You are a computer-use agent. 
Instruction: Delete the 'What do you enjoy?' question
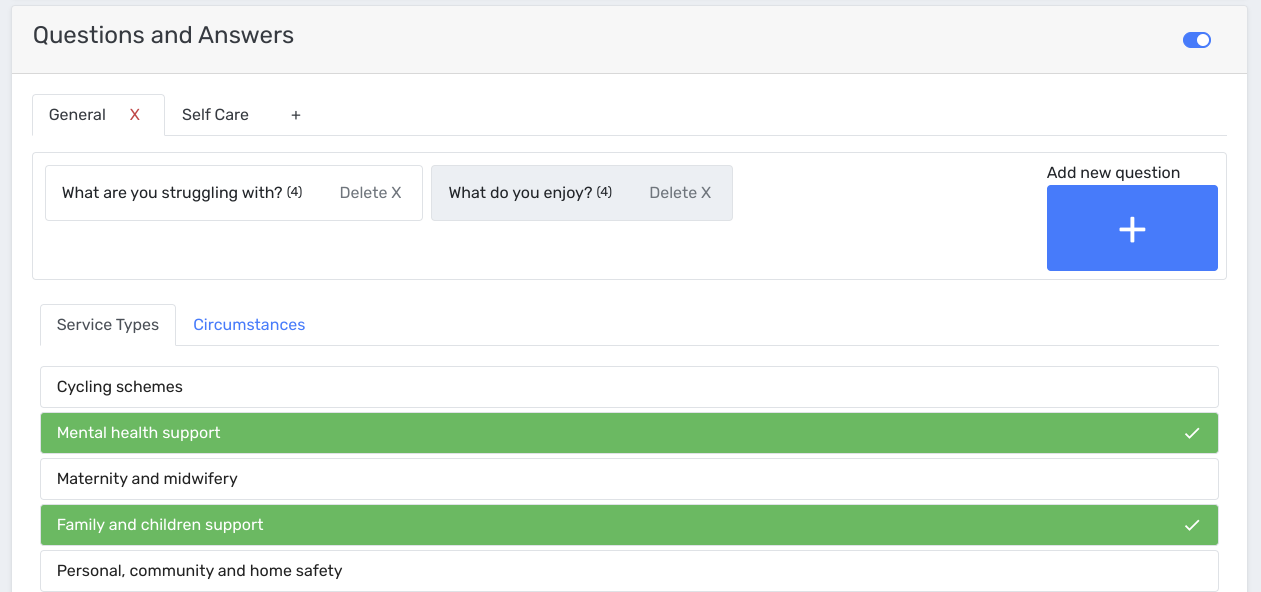(x=680, y=193)
